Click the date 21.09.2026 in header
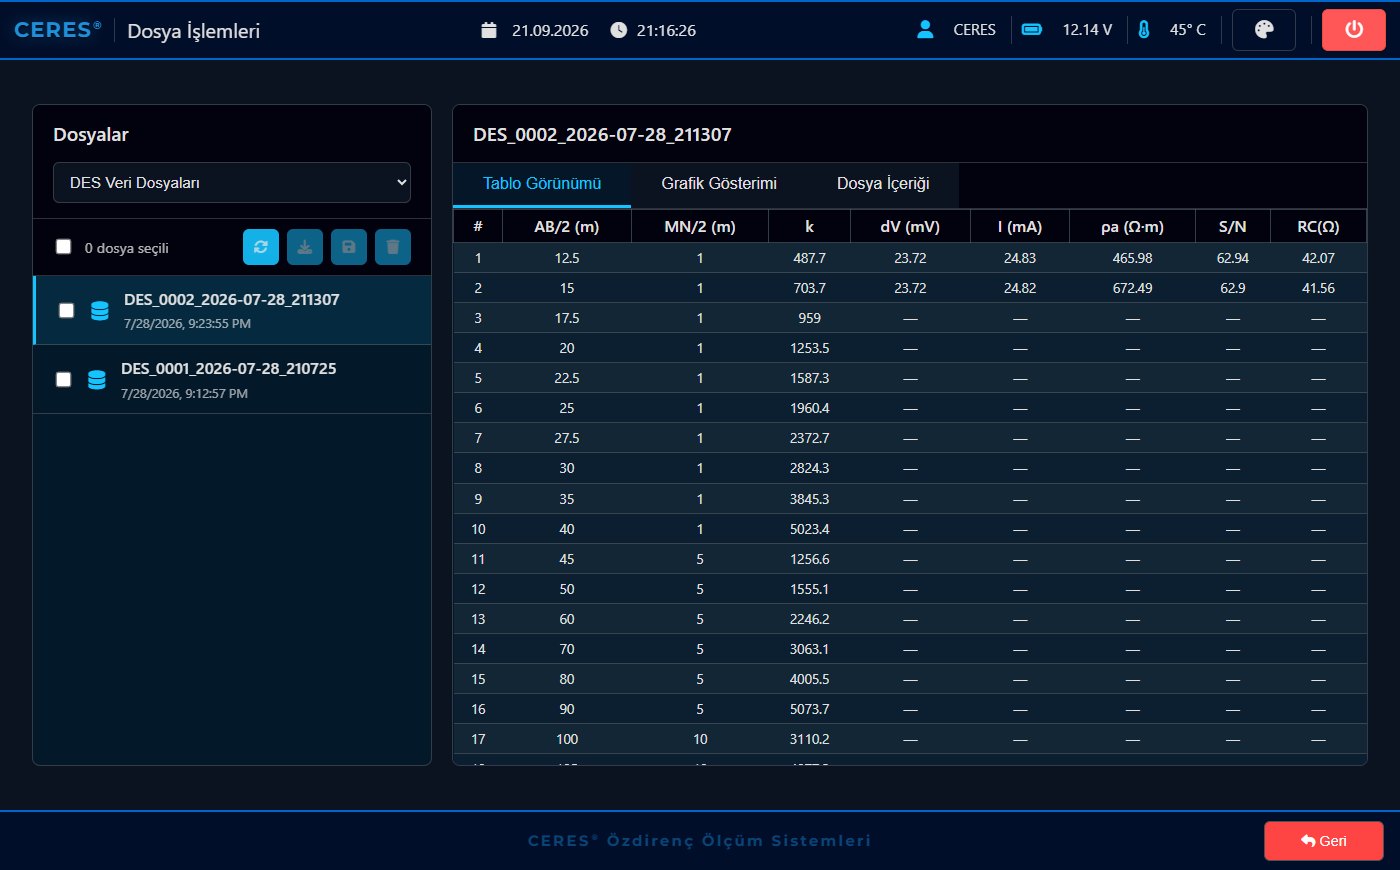Screen dimensions: 1400x870 click(x=550, y=30)
